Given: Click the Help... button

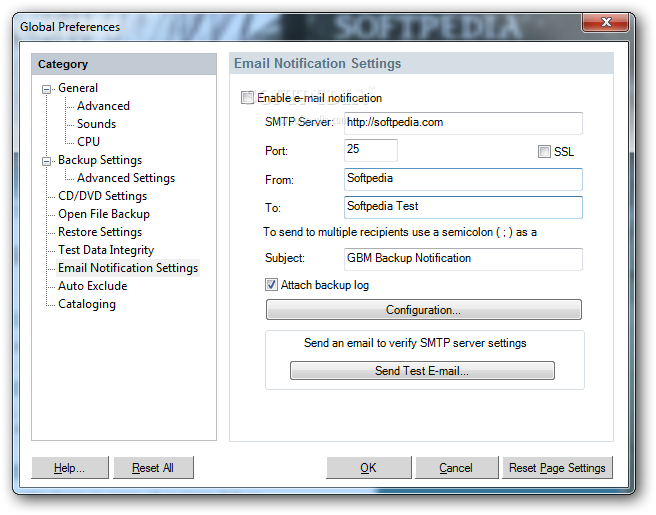Looking at the screenshot, I should pos(70,467).
